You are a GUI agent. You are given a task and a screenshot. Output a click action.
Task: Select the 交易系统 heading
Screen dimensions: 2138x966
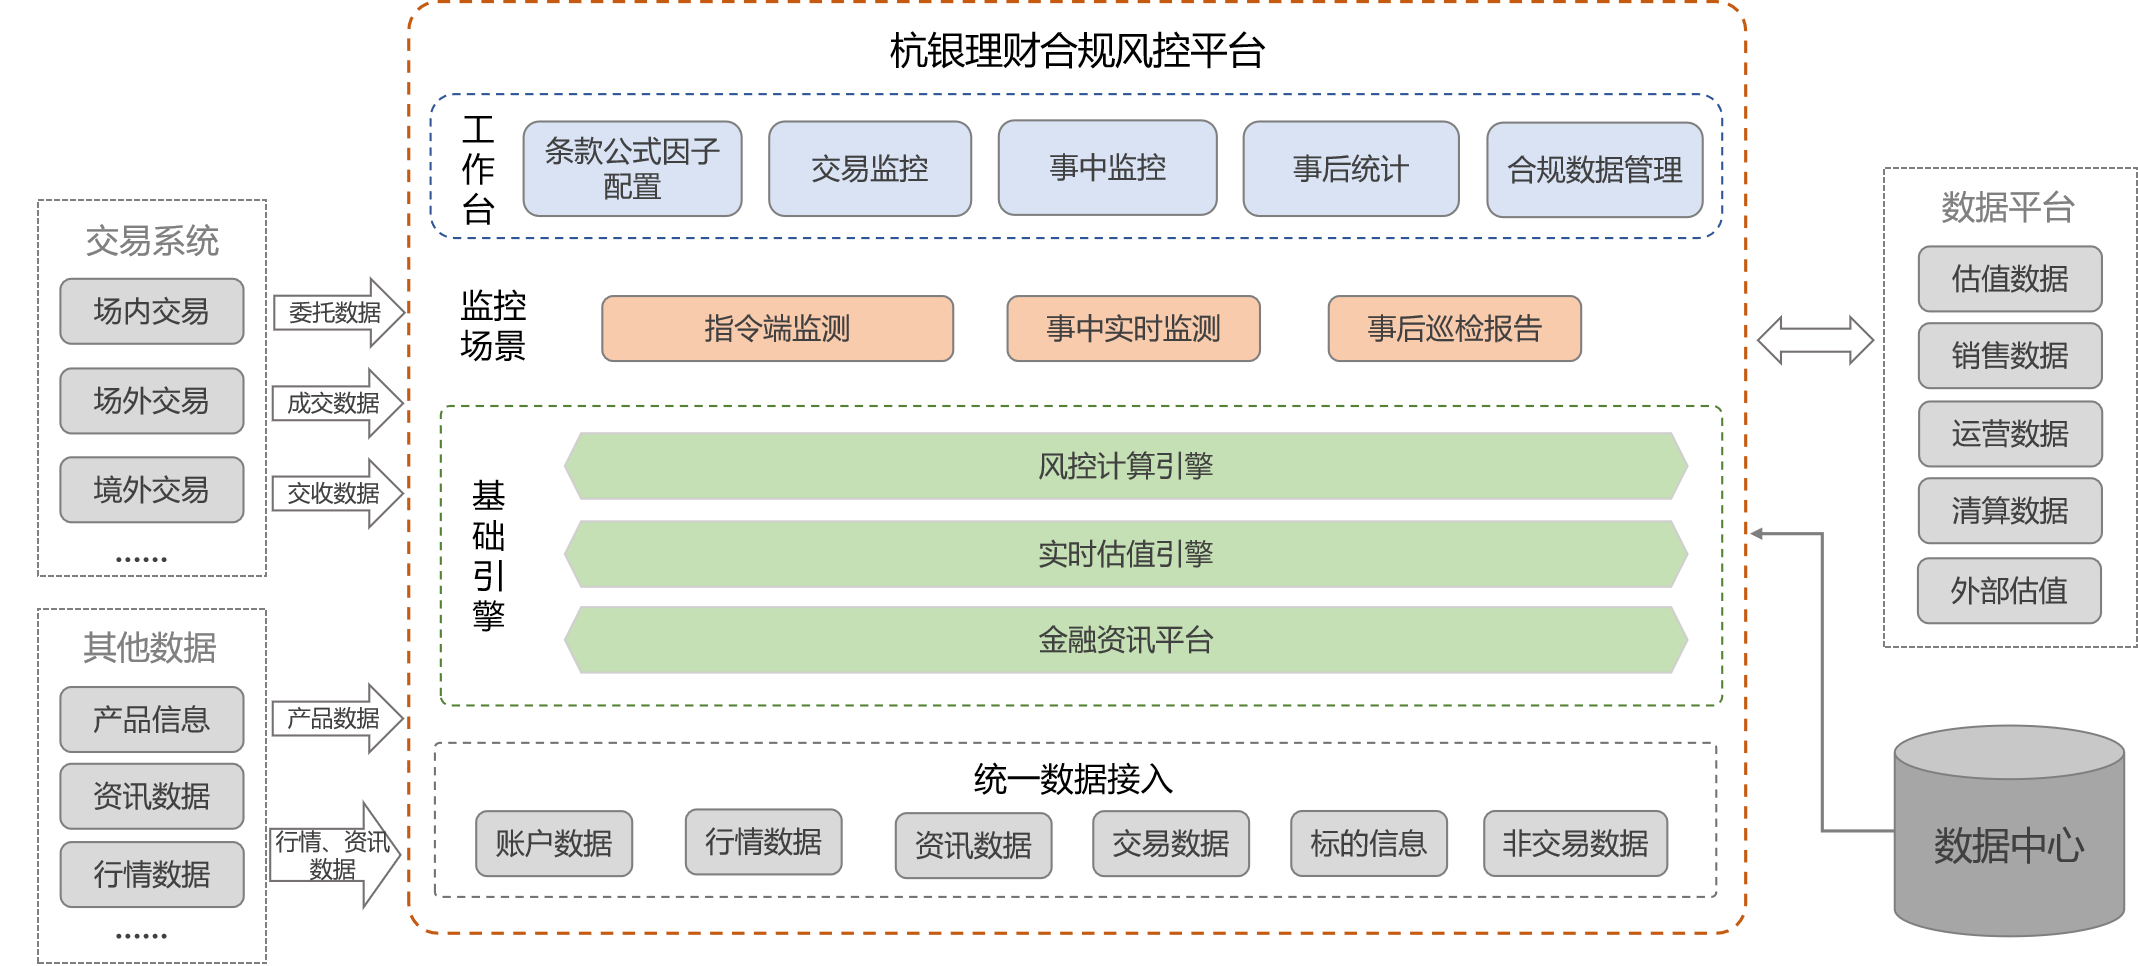click(152, 241)
